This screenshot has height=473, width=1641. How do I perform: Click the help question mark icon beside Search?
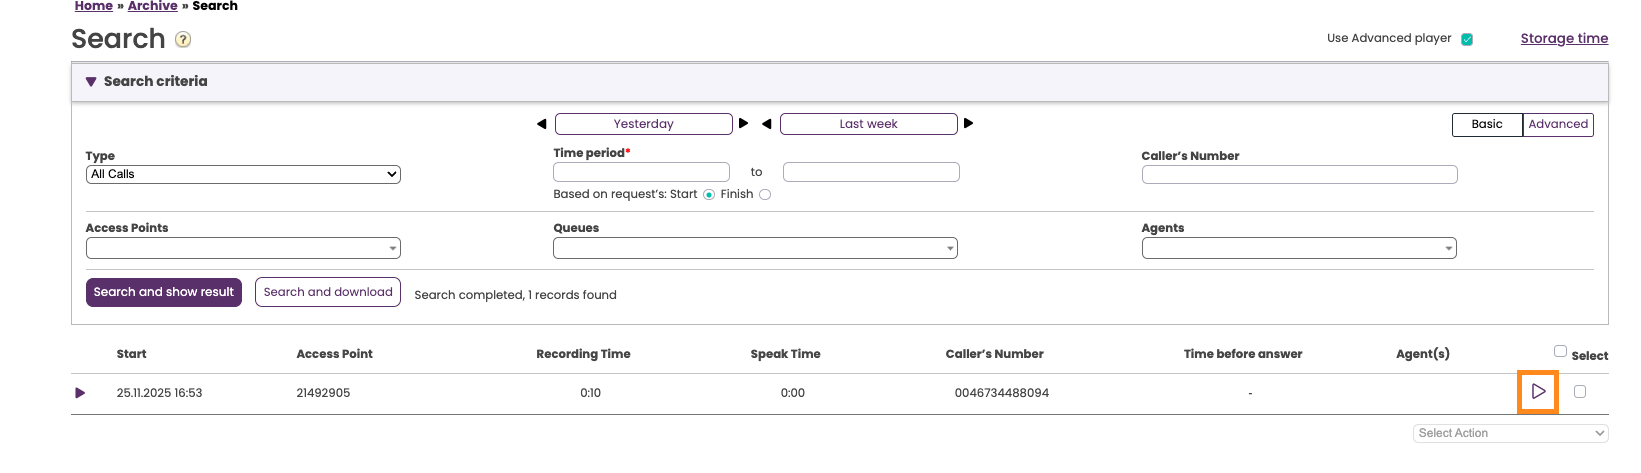(x=183, y=40)
